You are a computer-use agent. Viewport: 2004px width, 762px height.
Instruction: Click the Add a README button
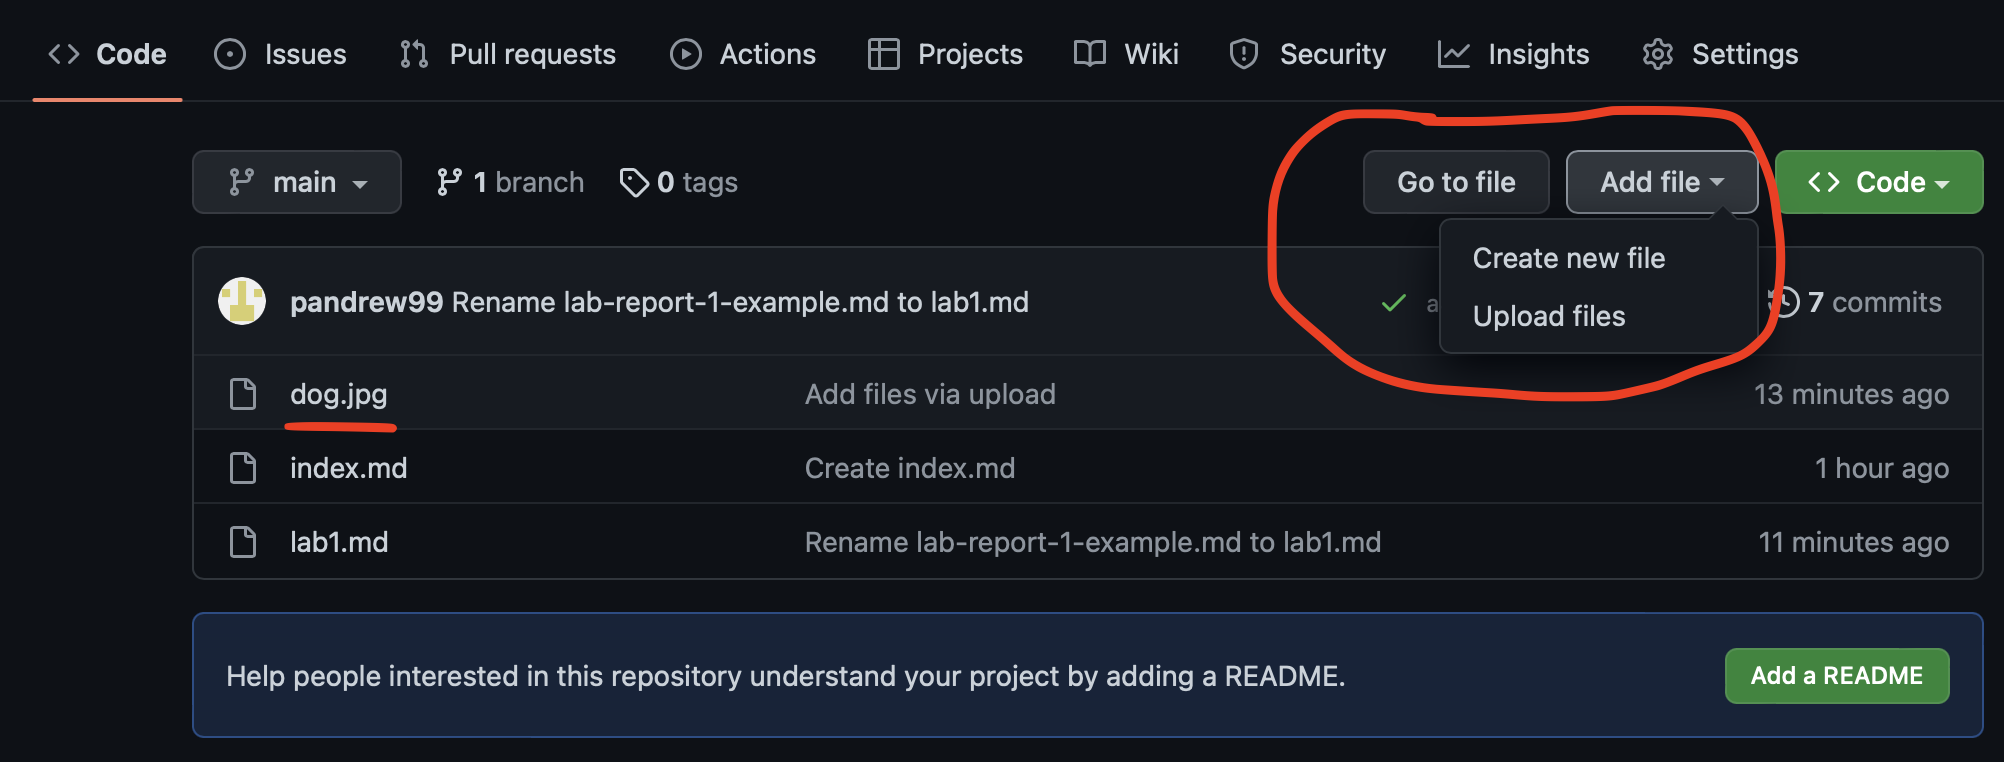[x=1837, y=676]
